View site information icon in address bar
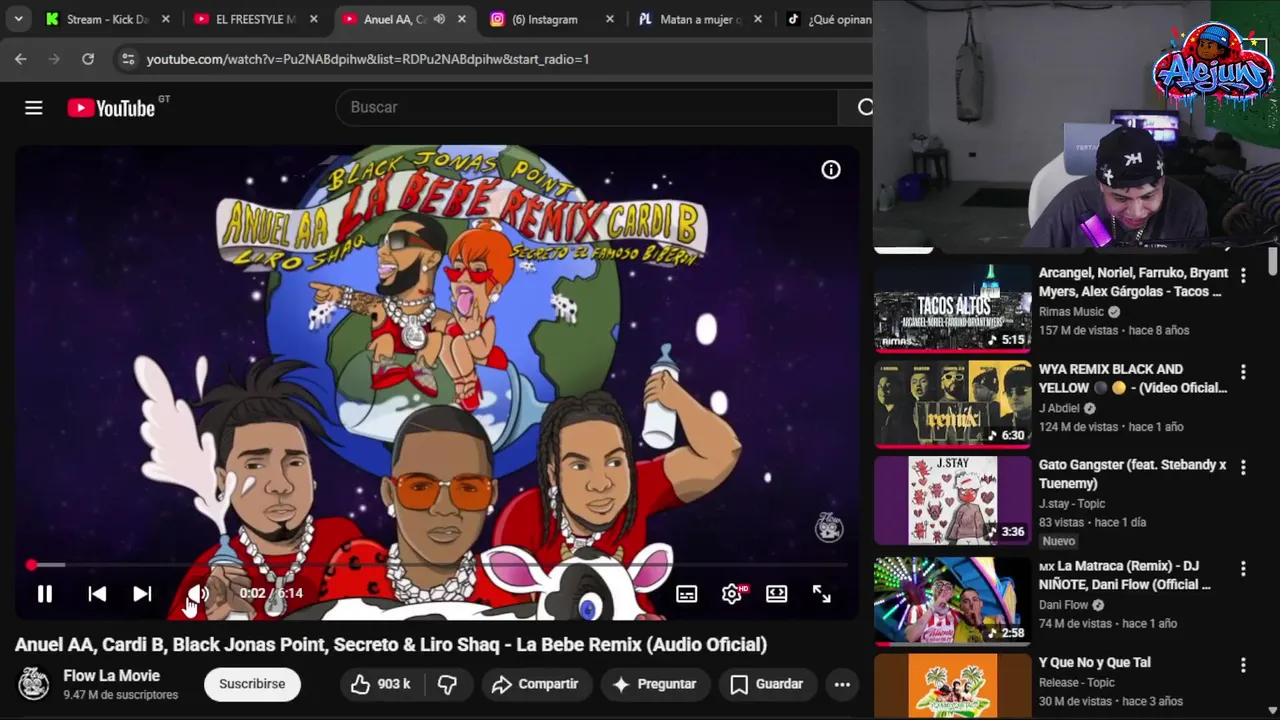The height and width of the screenshot is (720, 1280). pyautogui.click(x=127, y=59)
